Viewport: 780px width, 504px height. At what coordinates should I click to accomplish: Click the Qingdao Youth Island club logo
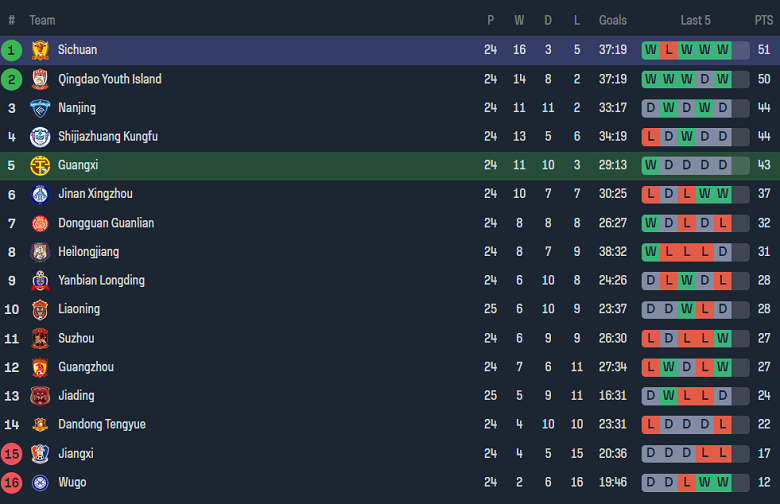[x=40, y=79]
